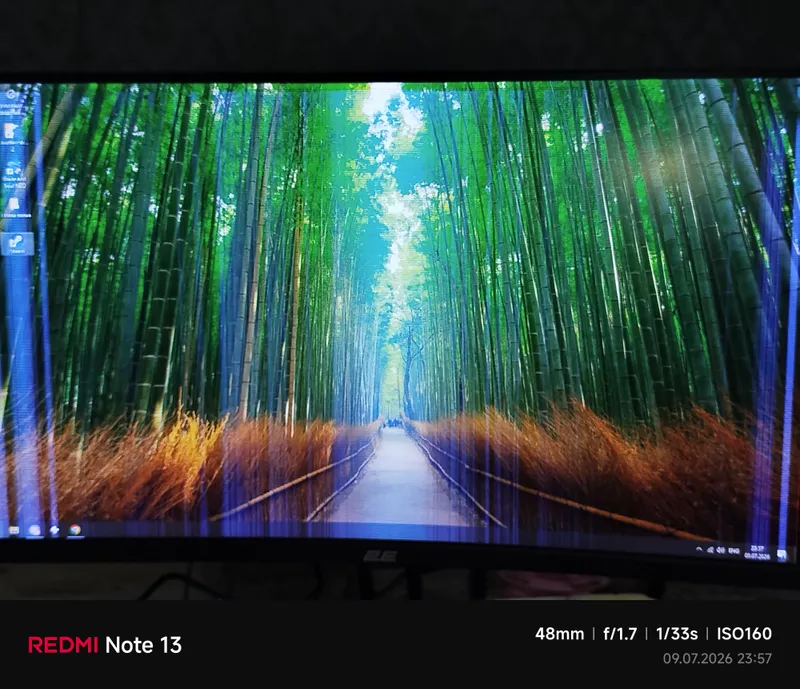Open the notification center icon
The width and height of the screenshot is (800, 689).
(x=781, y=554)
